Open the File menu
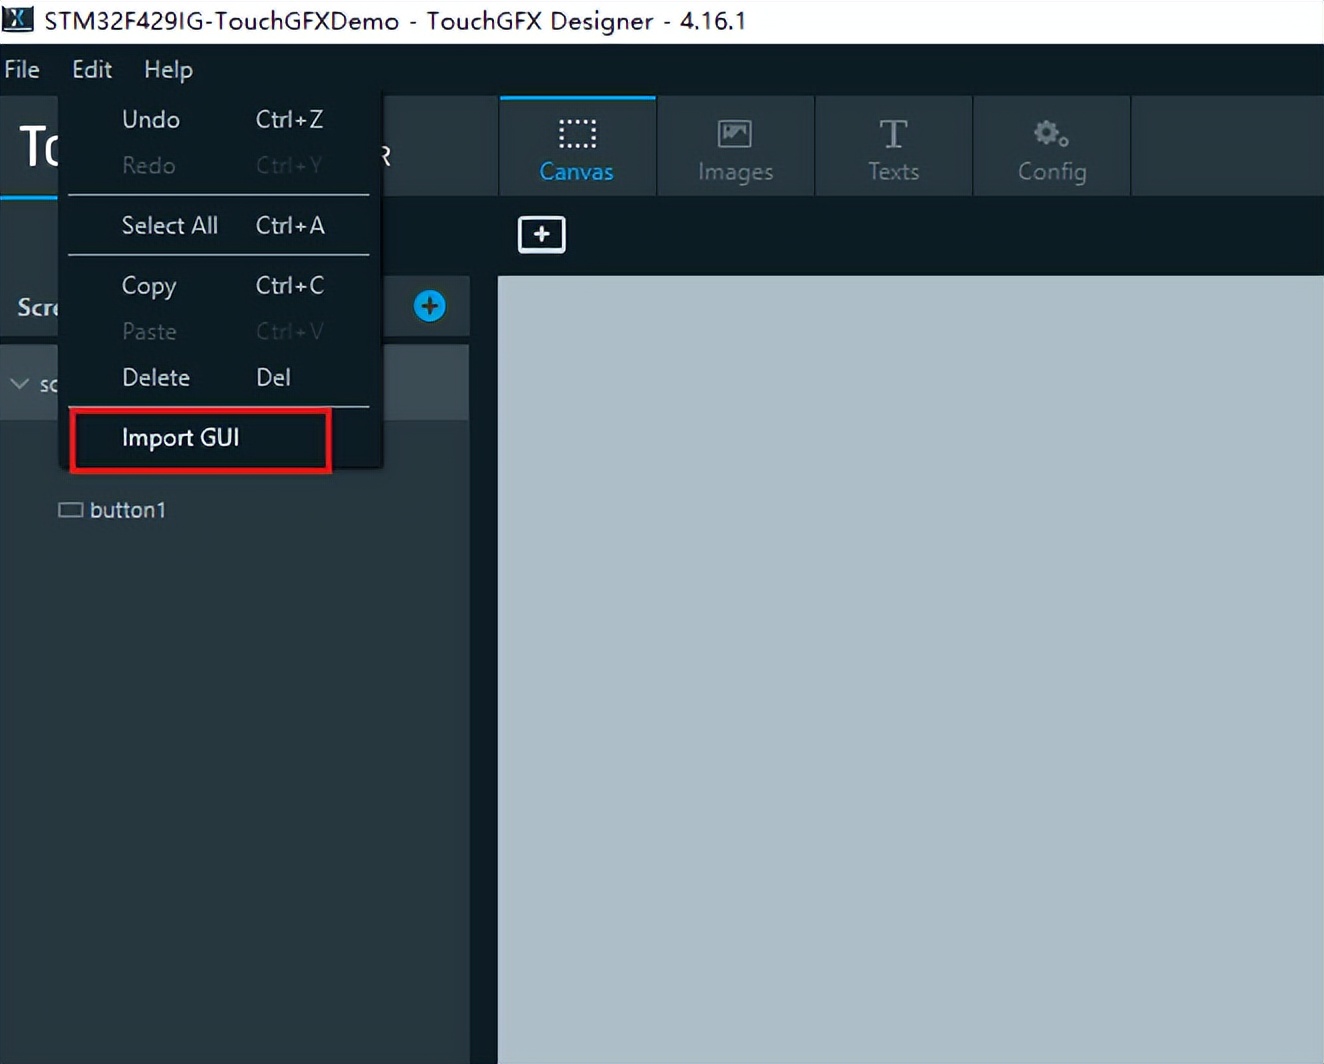1324x1064 pixels. tap(22, 70)
